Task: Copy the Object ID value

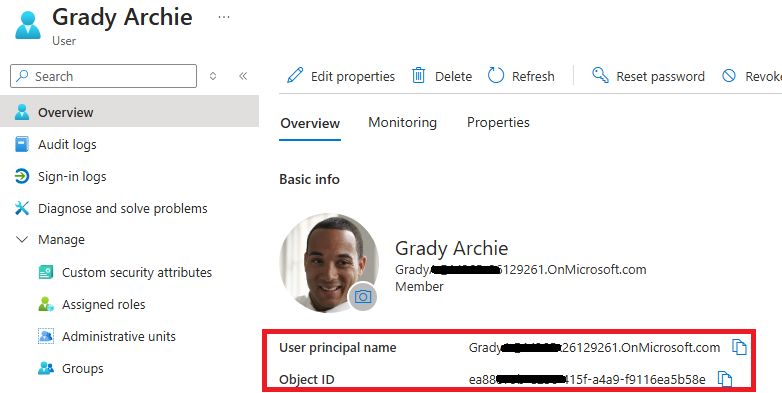Action: pos(725,379)
